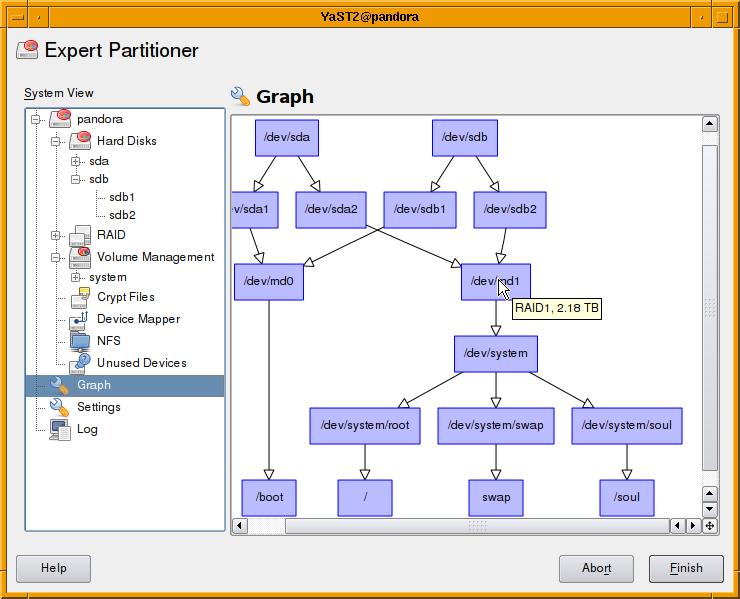This screenshot has height=599, width=740.
Task: Click the Crypt Files icon
Action: [x=80, y=297]
